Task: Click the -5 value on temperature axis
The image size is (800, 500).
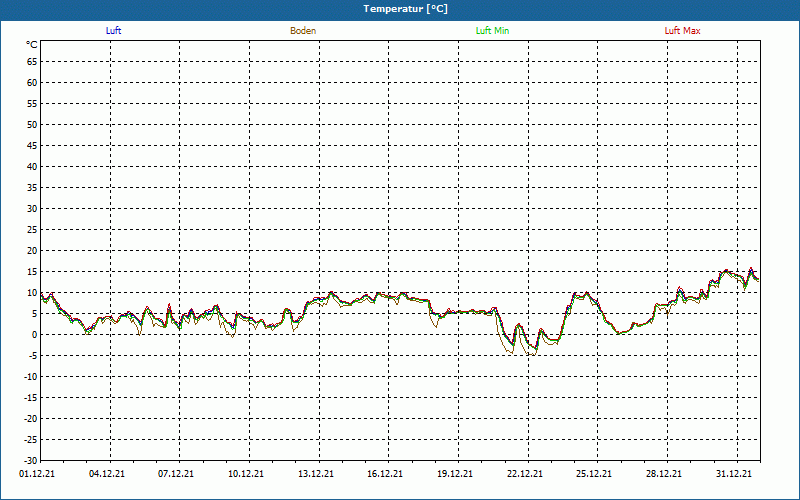Action: (33, 356)
